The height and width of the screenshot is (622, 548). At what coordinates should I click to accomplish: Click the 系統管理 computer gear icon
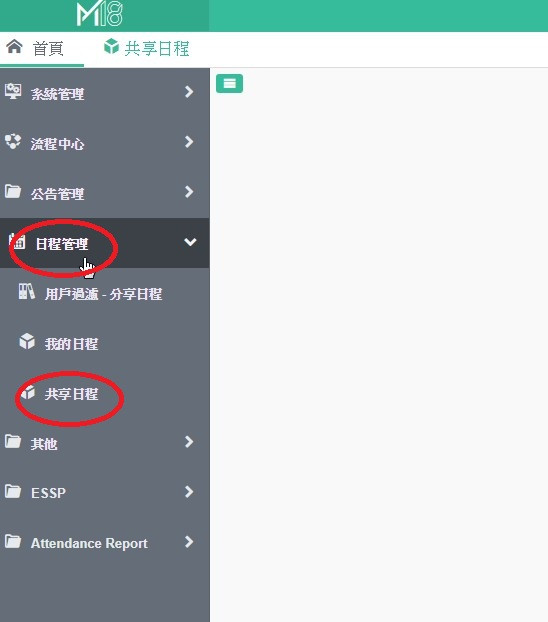pyautogui.click(x=13, y=91)
